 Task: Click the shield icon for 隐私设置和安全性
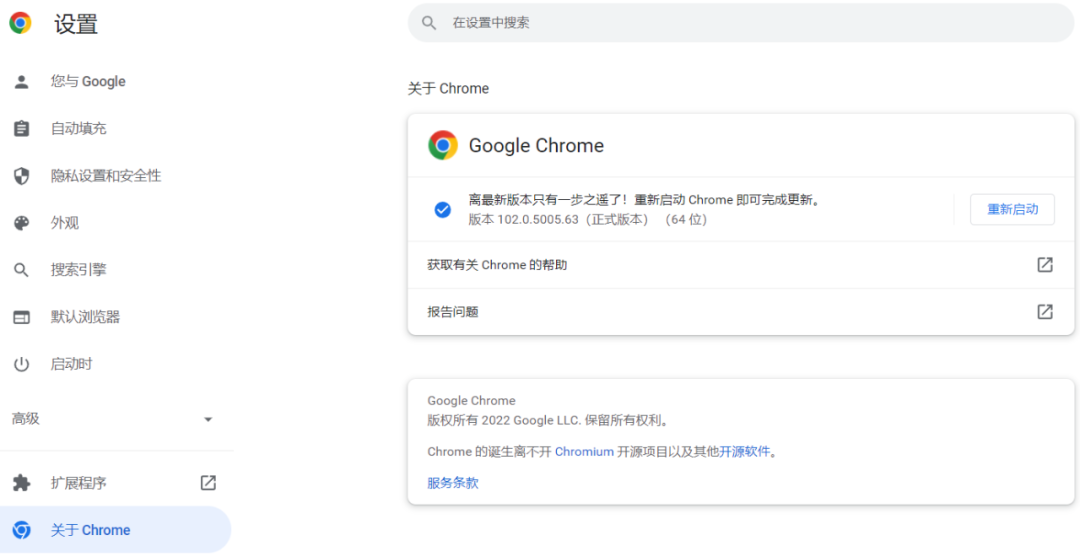[21, 176]
